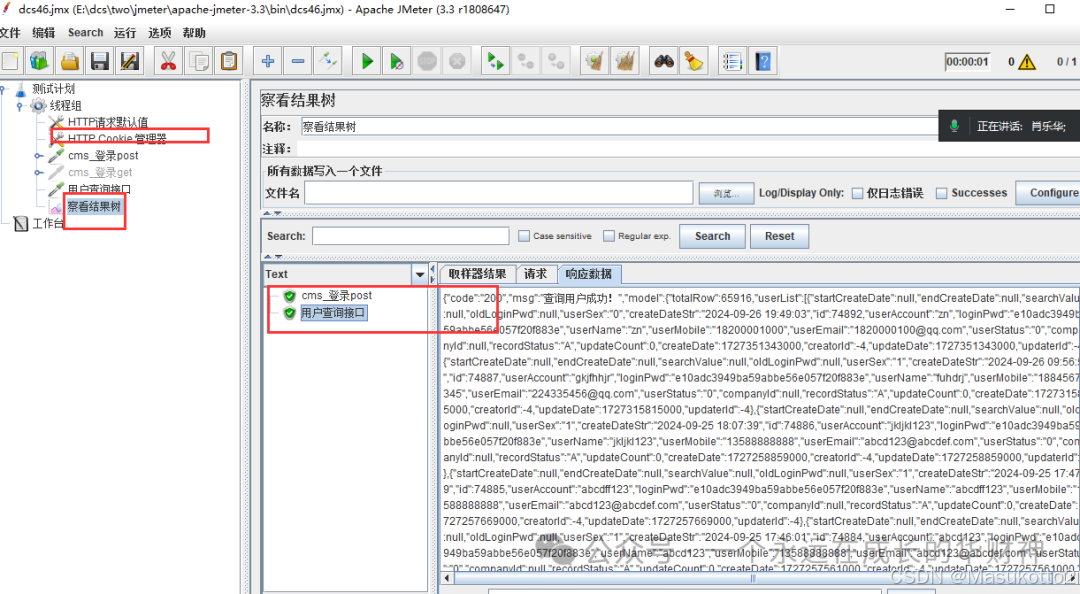The image size is (1080, 594).
Task: Click the Open file folder icon
Action: pos(70,61)
